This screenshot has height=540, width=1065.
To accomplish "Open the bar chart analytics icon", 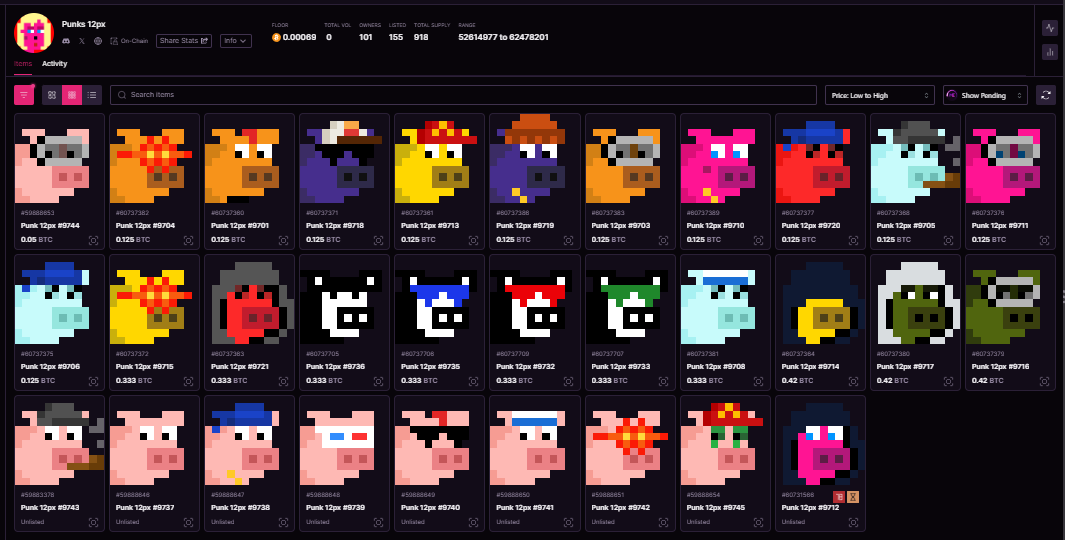I will (1049, 52).
